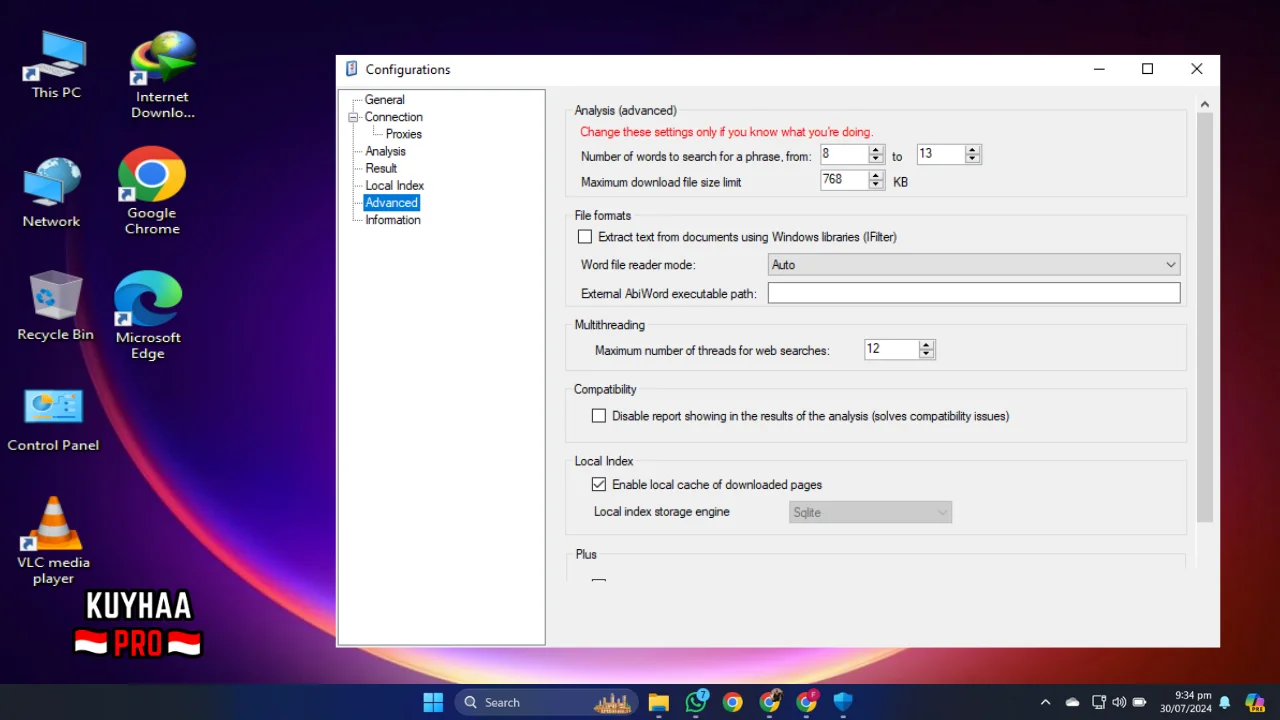Select Analysis in the settings tree
The image size is (1280, 720).
[385, 151]
